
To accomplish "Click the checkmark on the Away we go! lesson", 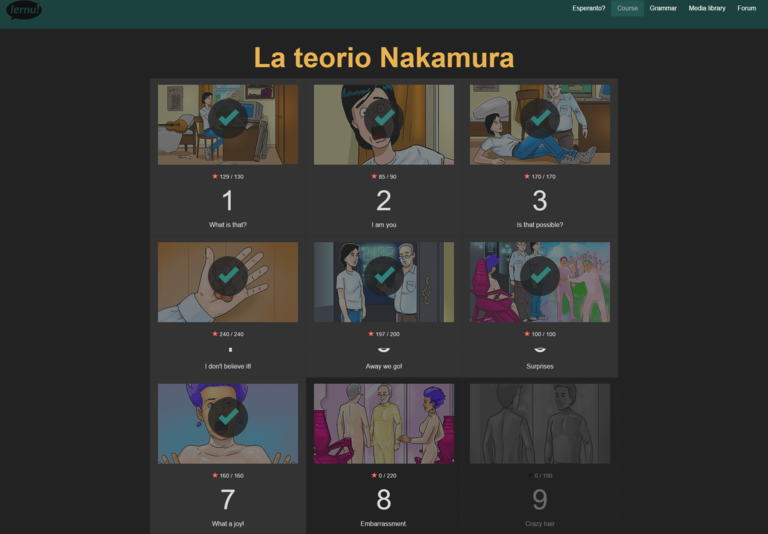I will pos(384,276).
